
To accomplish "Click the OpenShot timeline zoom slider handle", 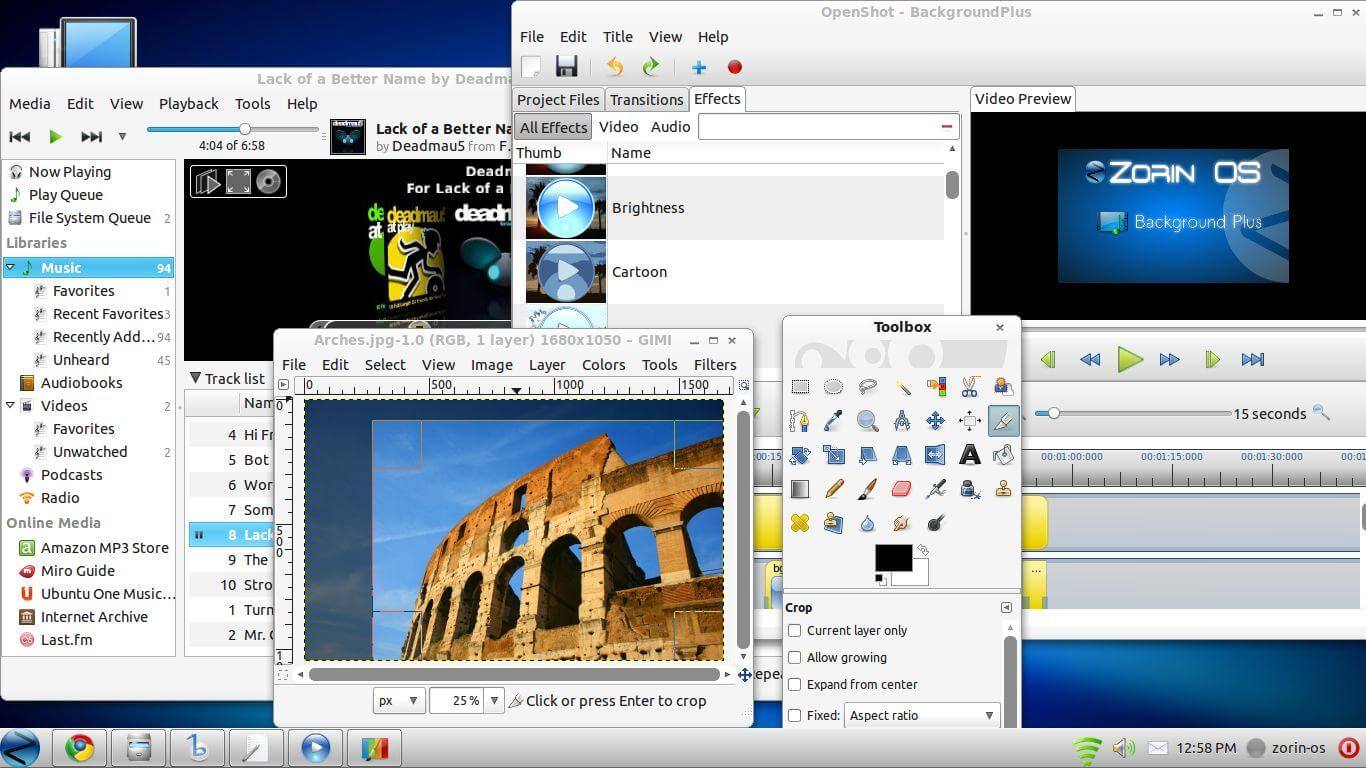I will pyautogui.click(x=1053, y=413).
